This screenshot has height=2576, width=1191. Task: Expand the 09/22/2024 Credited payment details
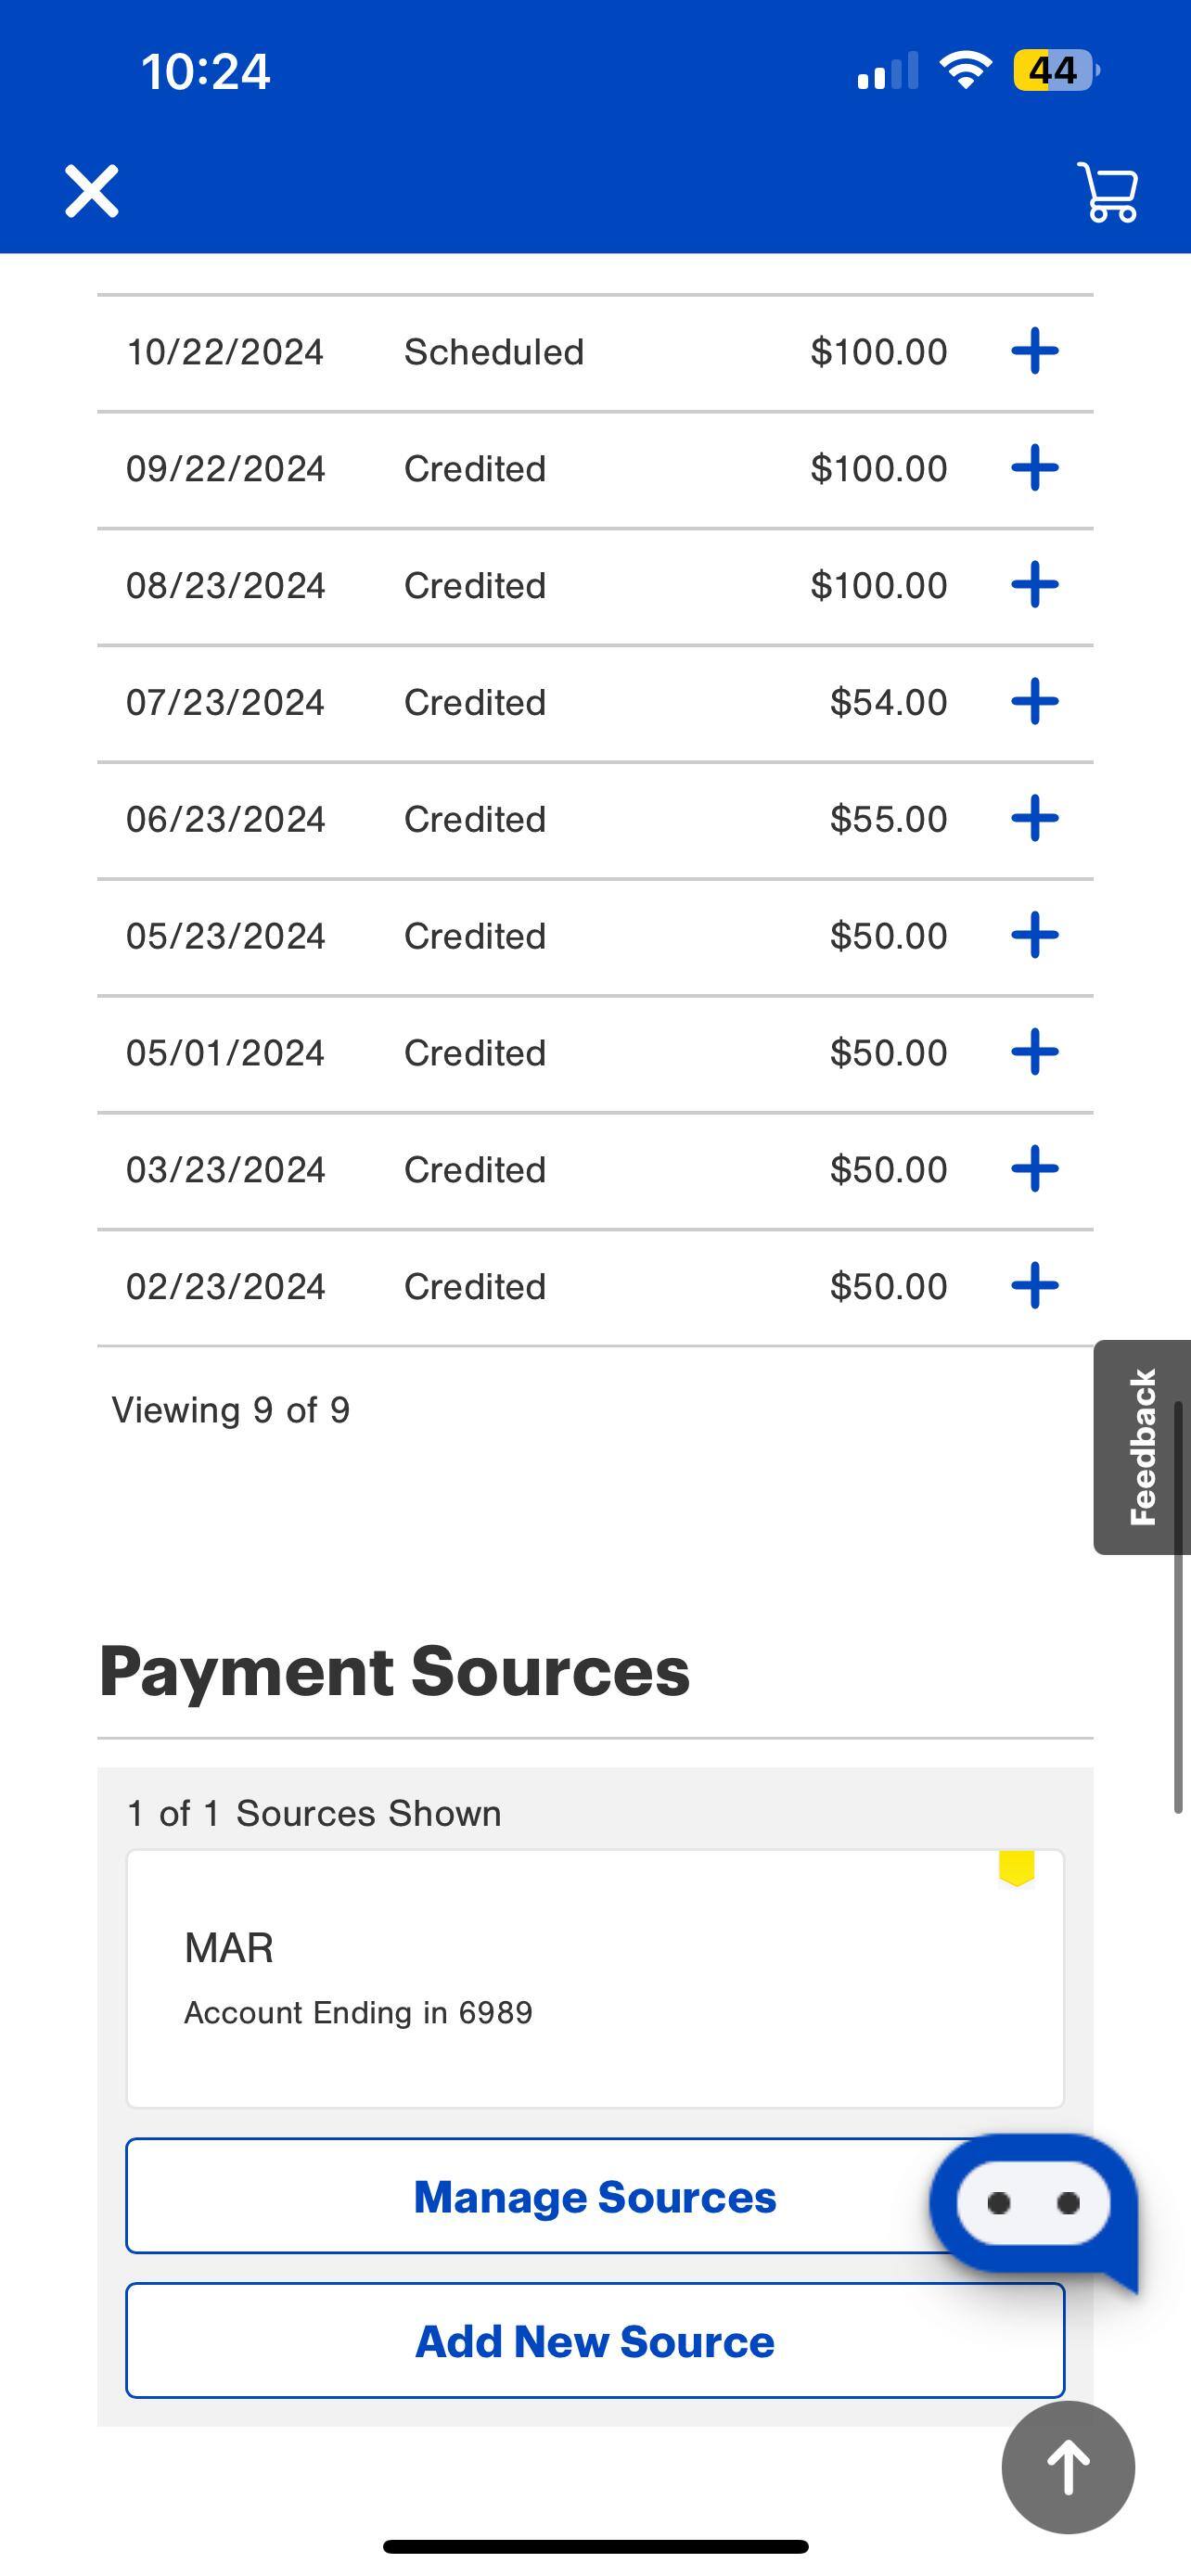click(x=1035, y=469)
